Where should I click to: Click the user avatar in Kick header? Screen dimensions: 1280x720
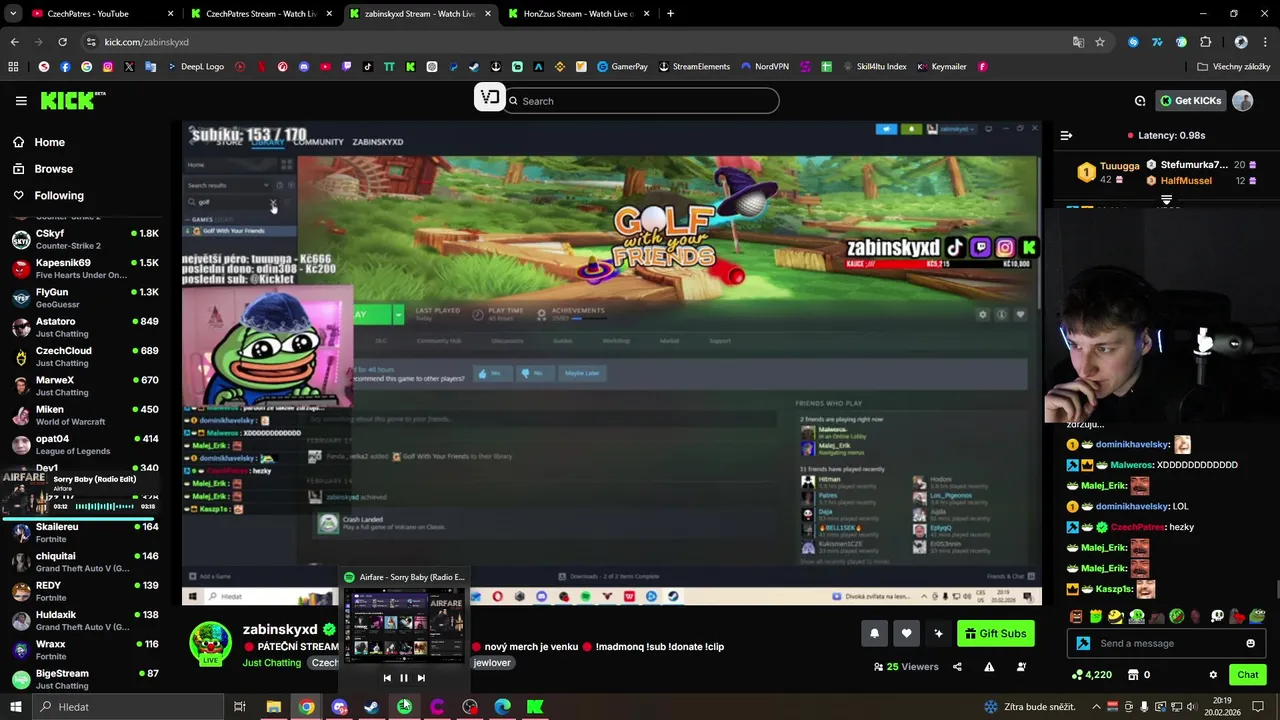pos(1243,101)
